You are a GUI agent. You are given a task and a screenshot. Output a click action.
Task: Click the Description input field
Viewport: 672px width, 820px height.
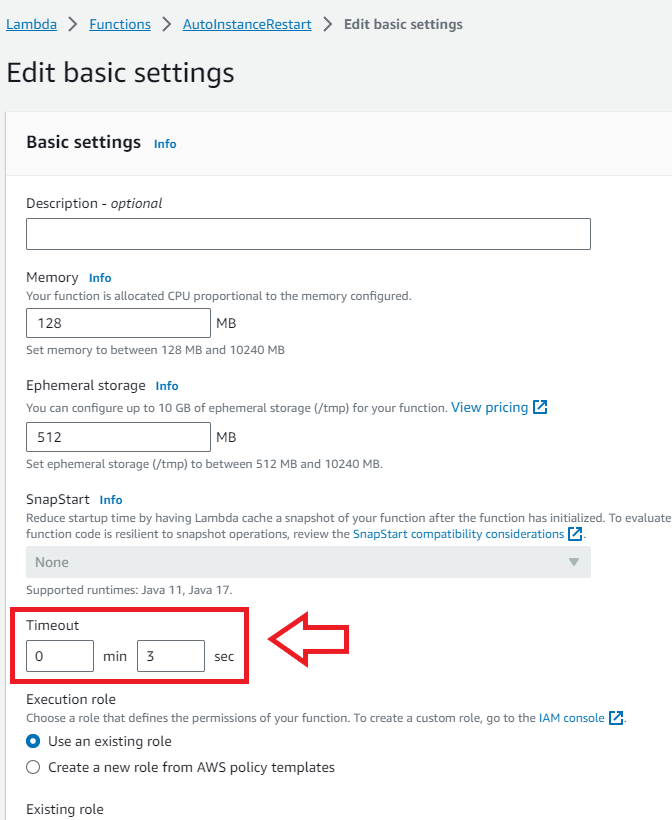point(306,233)
